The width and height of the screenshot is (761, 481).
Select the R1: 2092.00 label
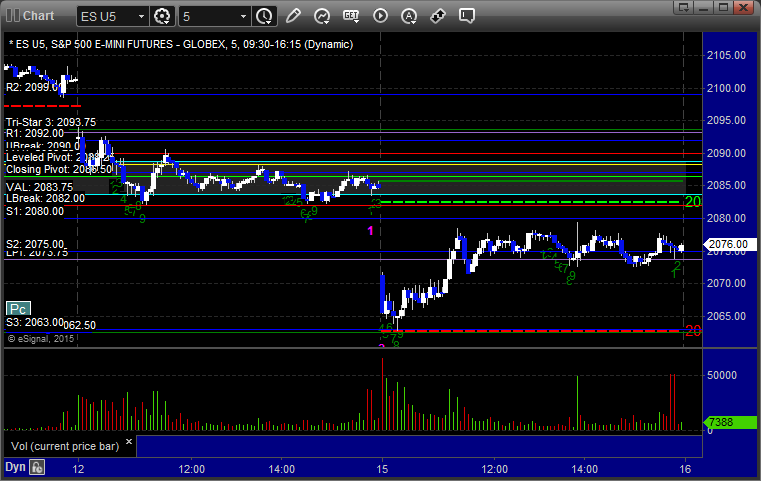[35, 133]
